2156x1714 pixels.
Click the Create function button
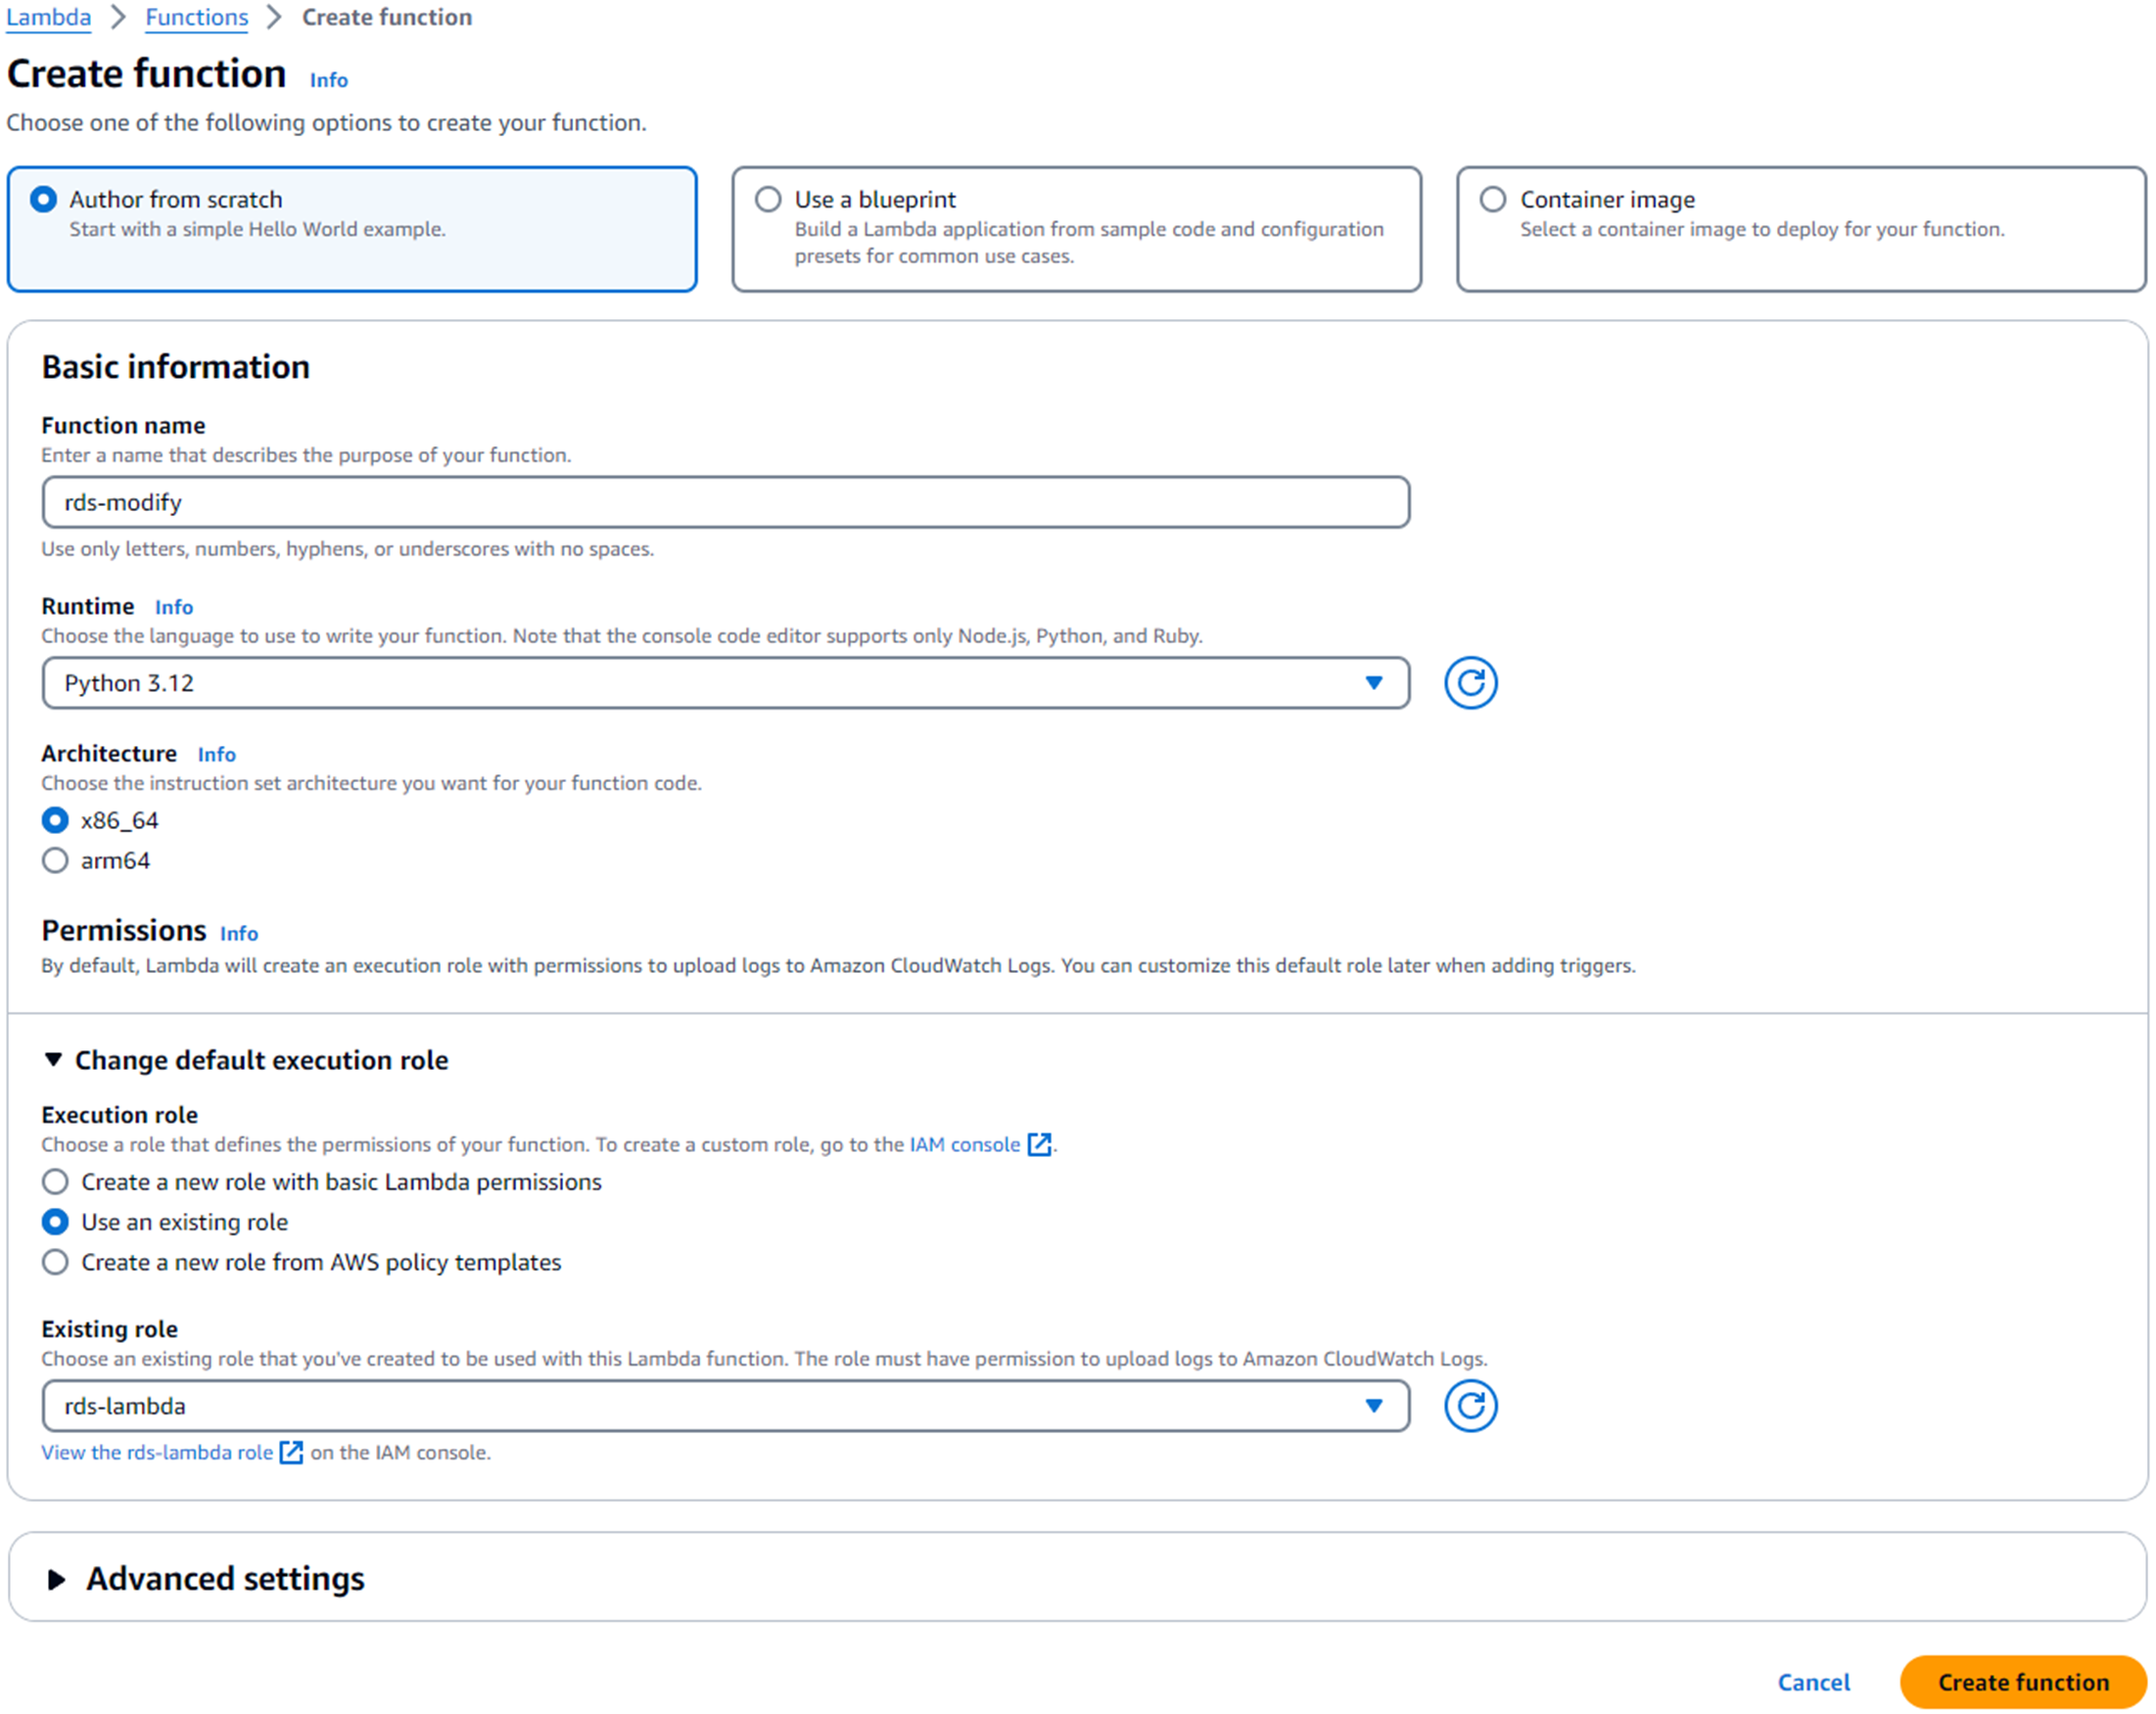tap(2022, 1682)
